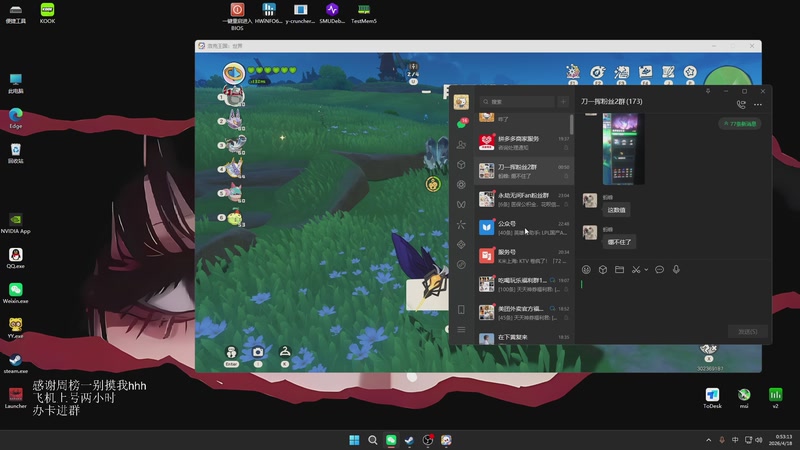
Task: Open WeChat hamburger settings menu
Action: 461,330
